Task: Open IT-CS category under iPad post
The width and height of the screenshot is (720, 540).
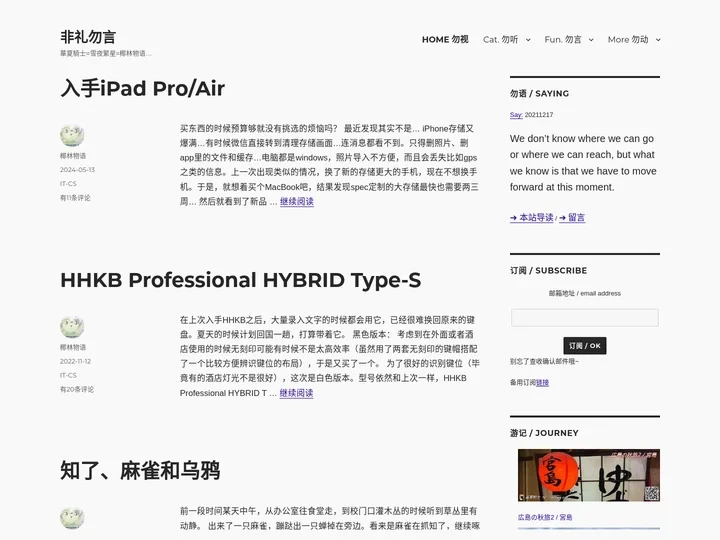Action: 68,184
